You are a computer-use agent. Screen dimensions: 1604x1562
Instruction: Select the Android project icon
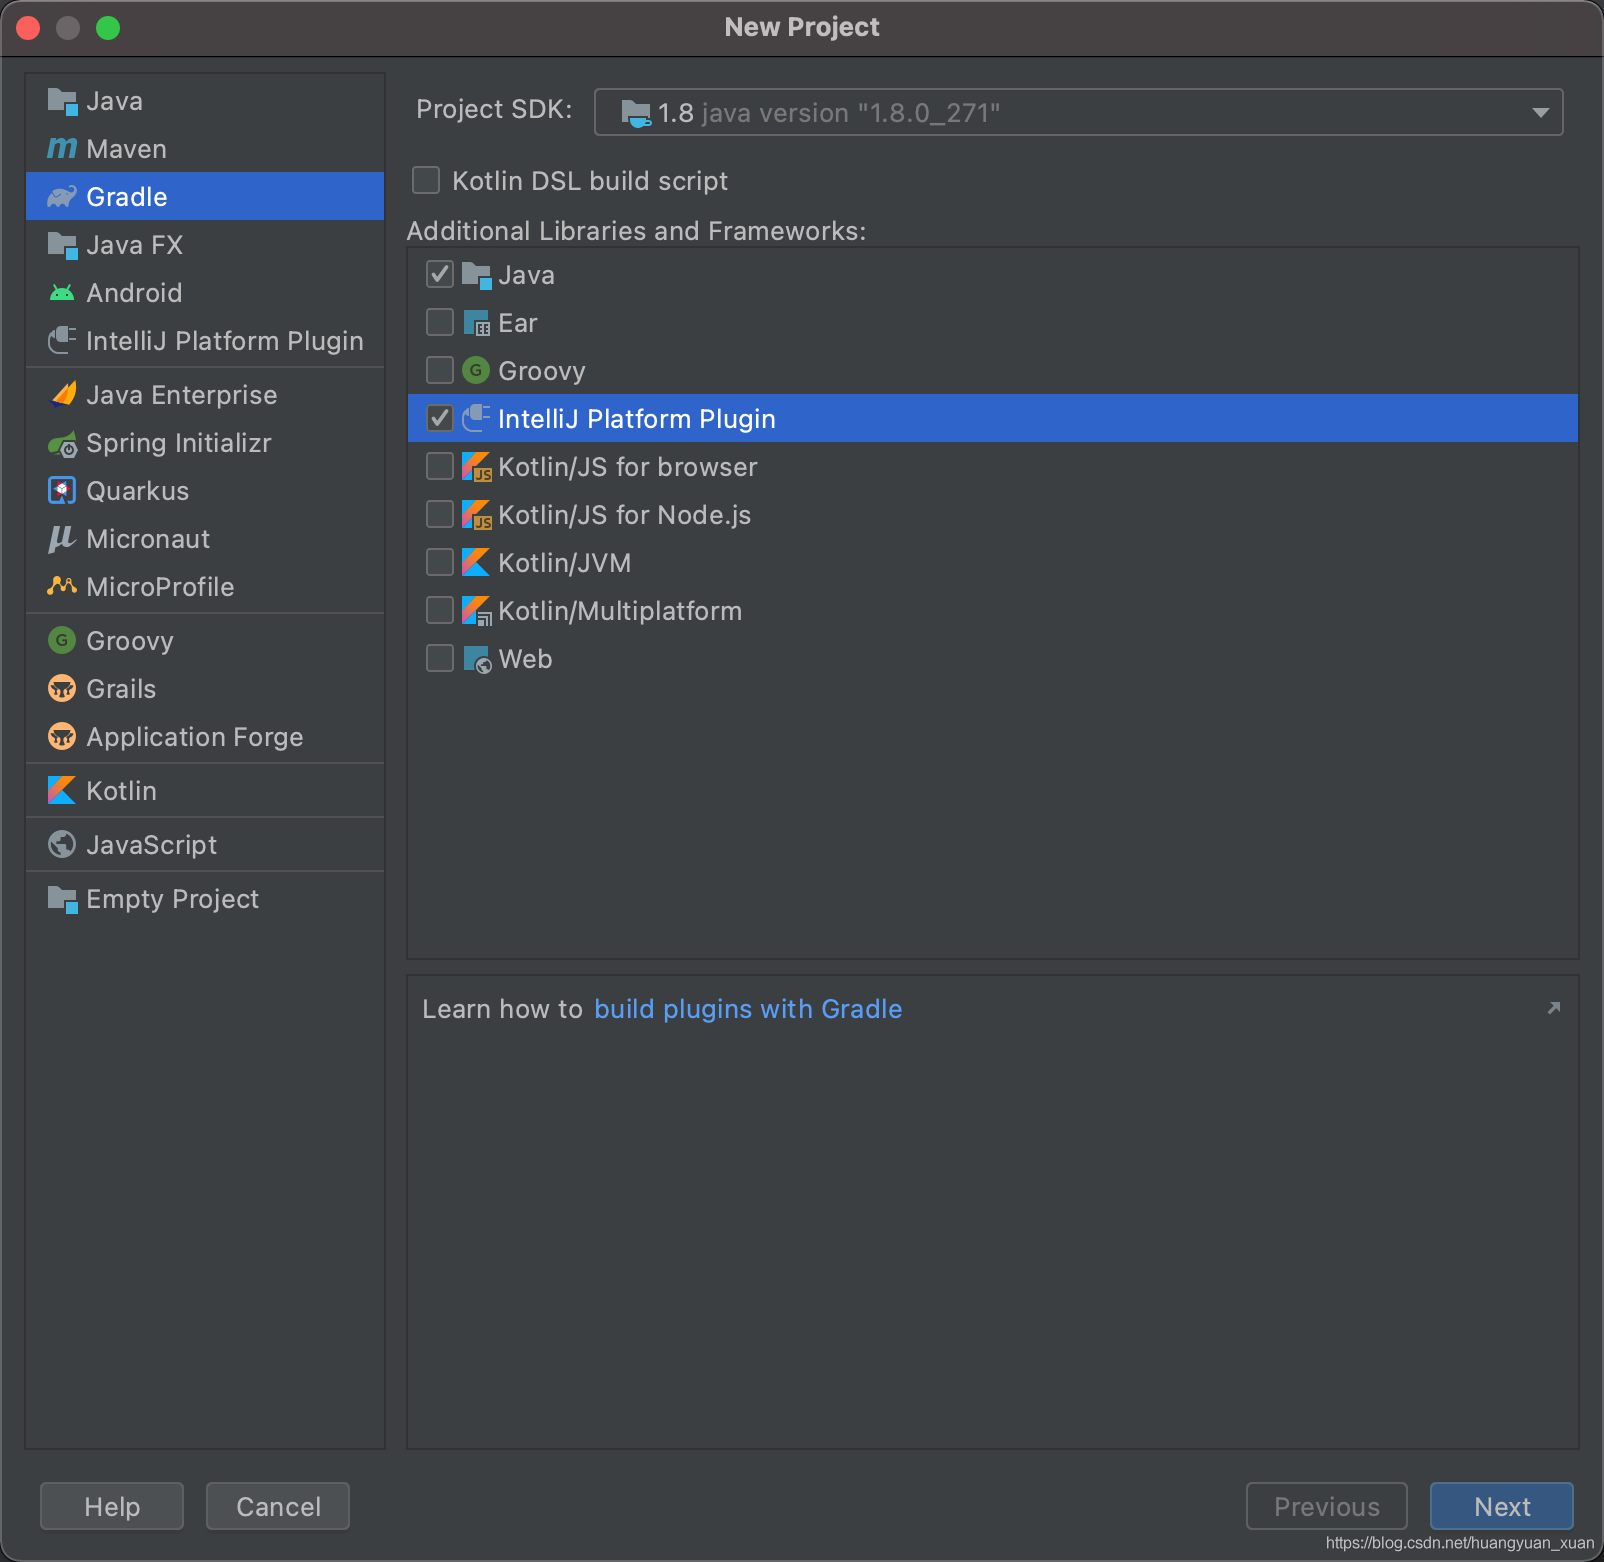point(61,292)
